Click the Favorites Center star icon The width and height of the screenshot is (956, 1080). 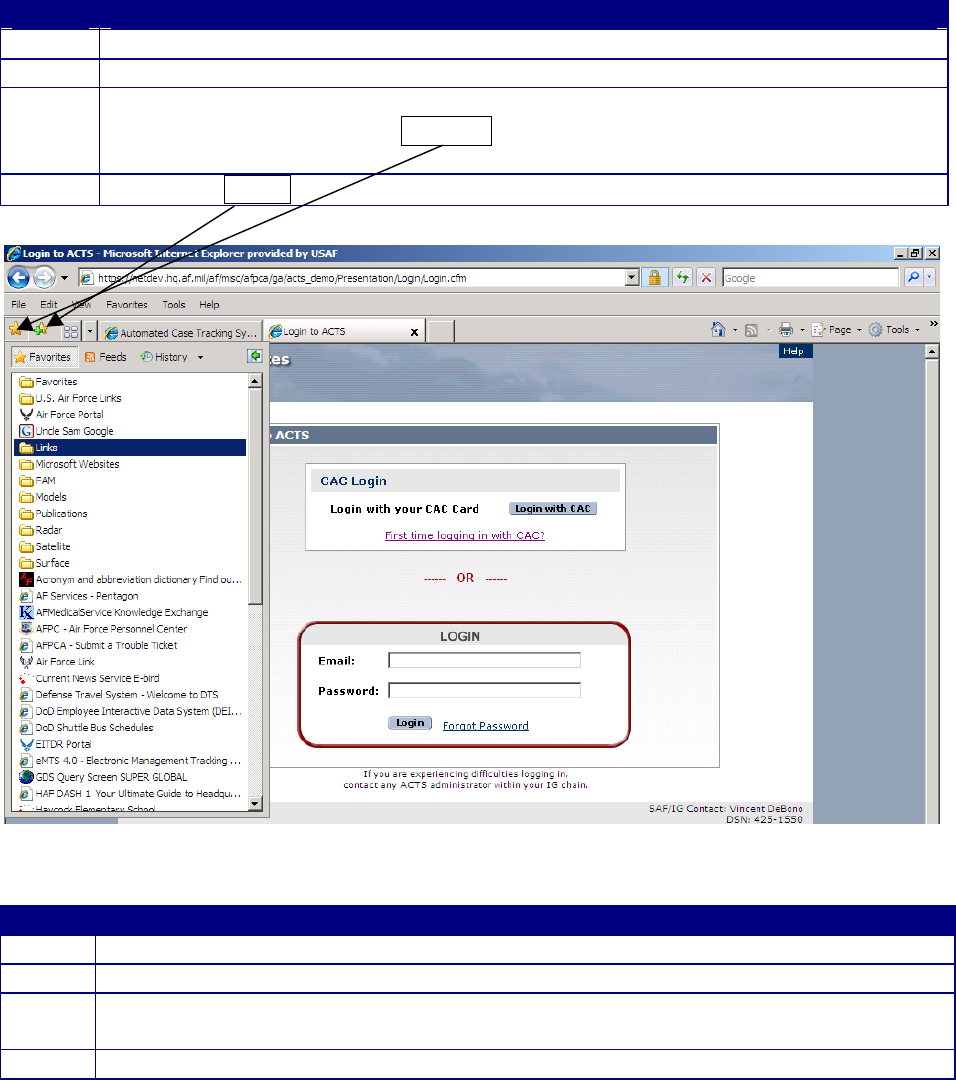(17, 329)
